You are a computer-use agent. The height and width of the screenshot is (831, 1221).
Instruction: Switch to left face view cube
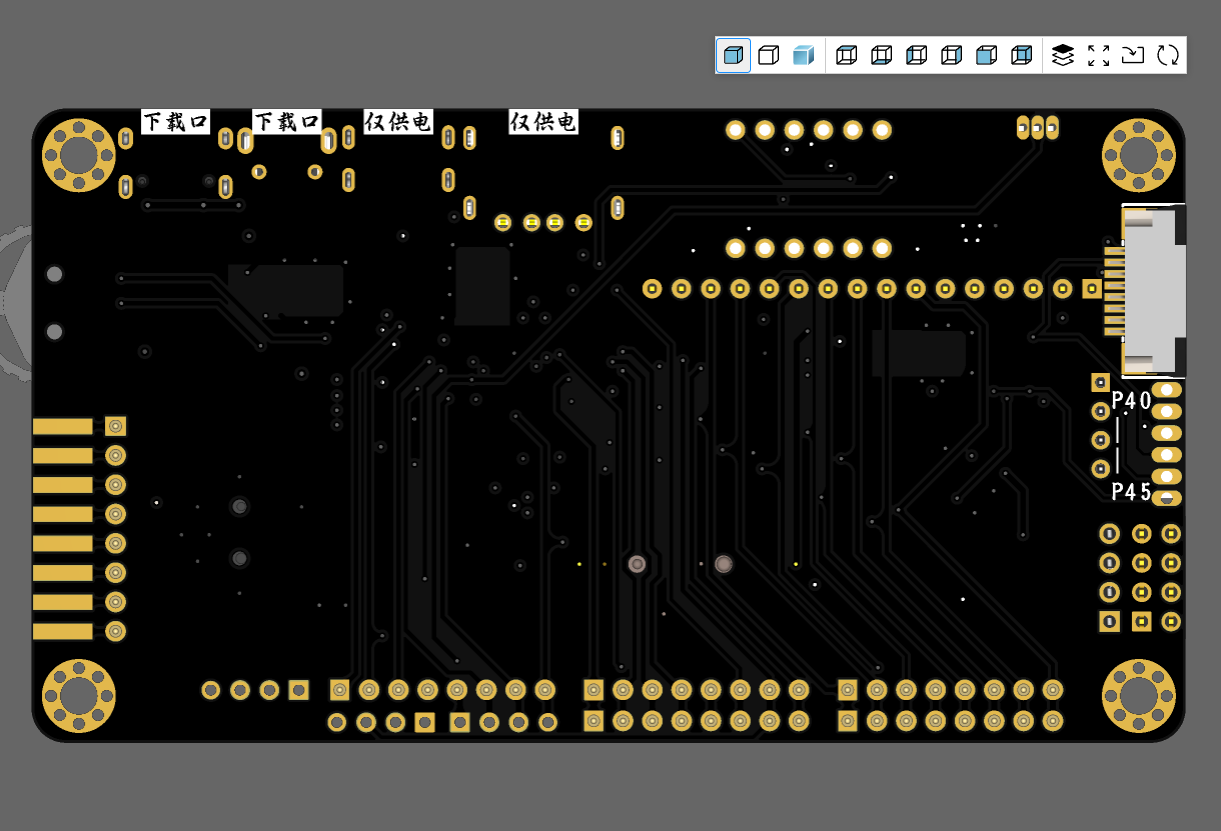coord(916,55)
